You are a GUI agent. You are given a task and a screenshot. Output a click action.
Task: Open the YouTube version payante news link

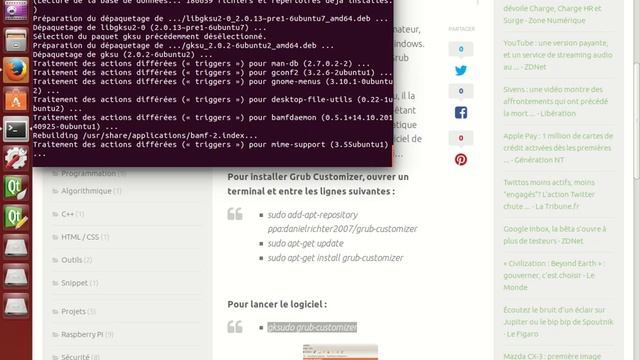(x=558, y=55)
